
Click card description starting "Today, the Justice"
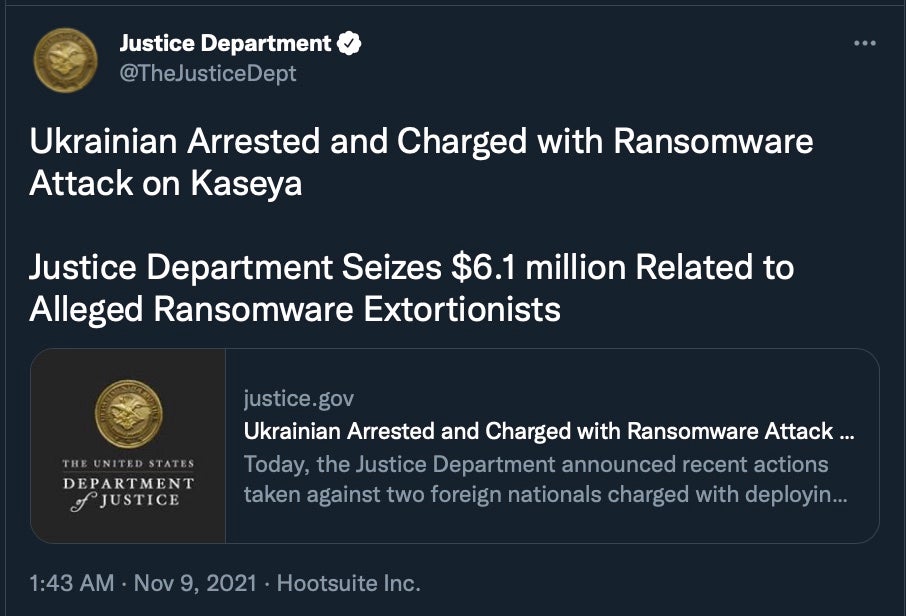pyautogui.click(x=536, y=464)
